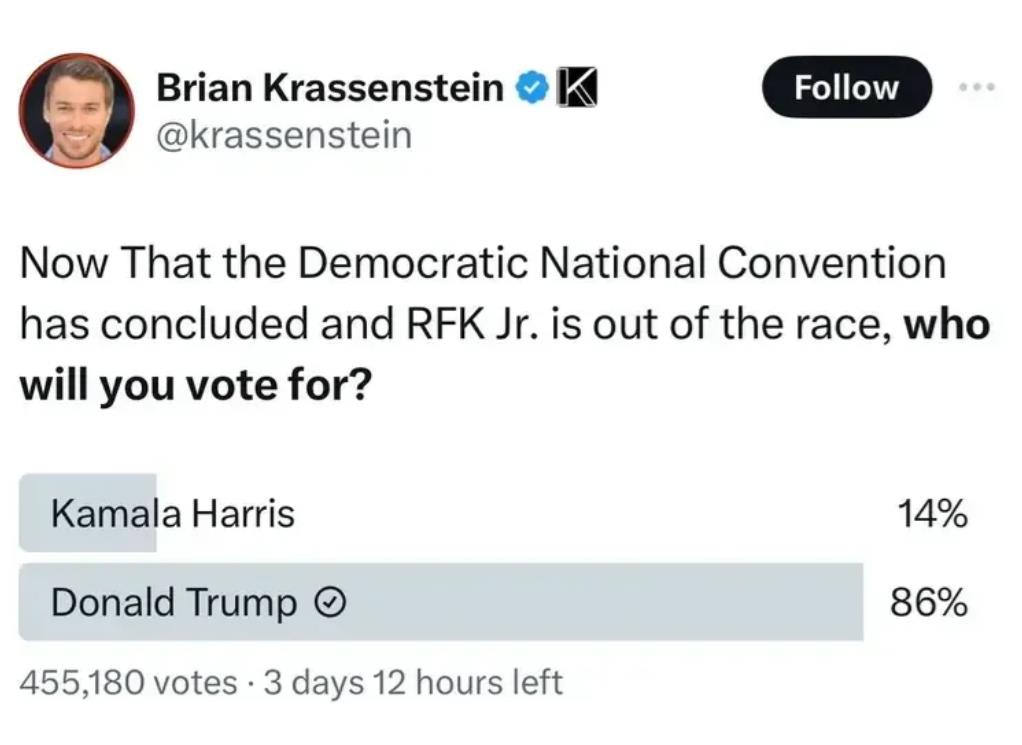
Task: Follow Brian Krassenstein with the Follow button
Action: point(846,87)
